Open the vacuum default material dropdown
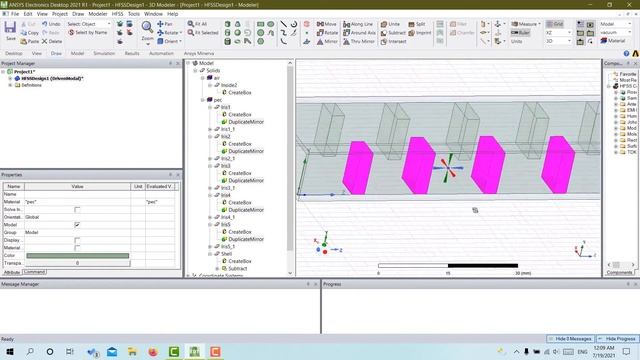640x360 pixels. coord(616,32)
